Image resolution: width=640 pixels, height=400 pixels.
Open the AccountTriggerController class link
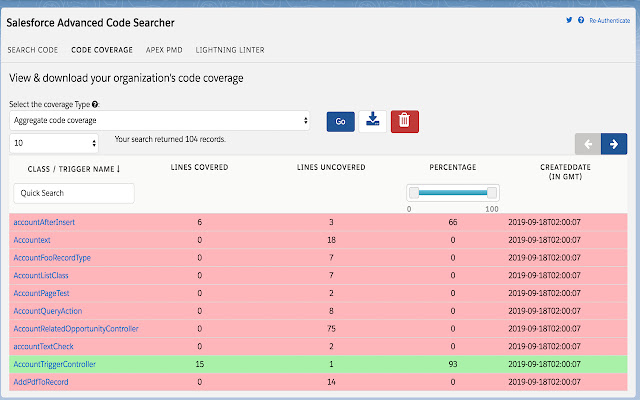pos(55,365)
